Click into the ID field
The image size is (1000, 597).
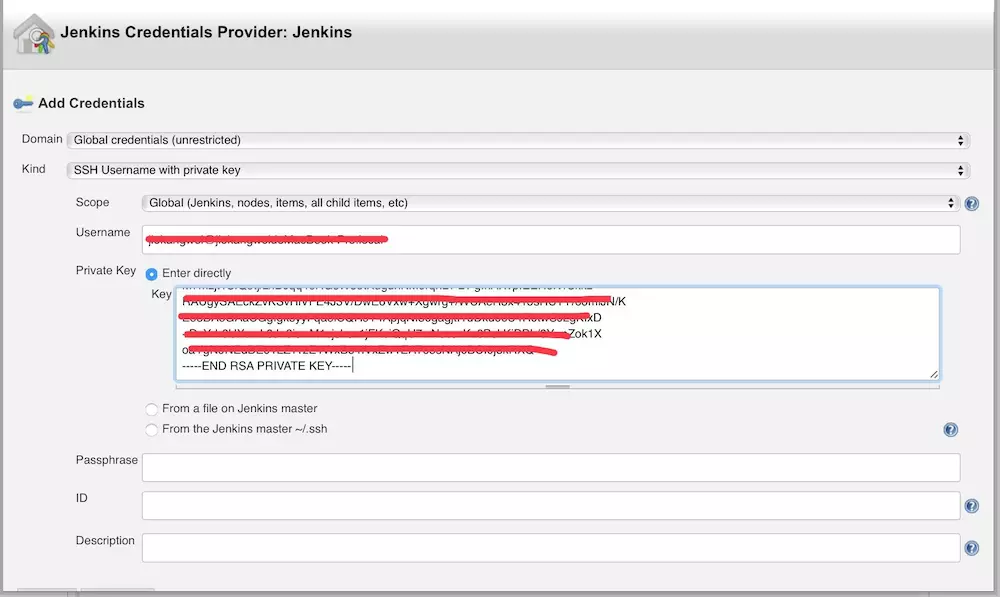tap(551, 506)
